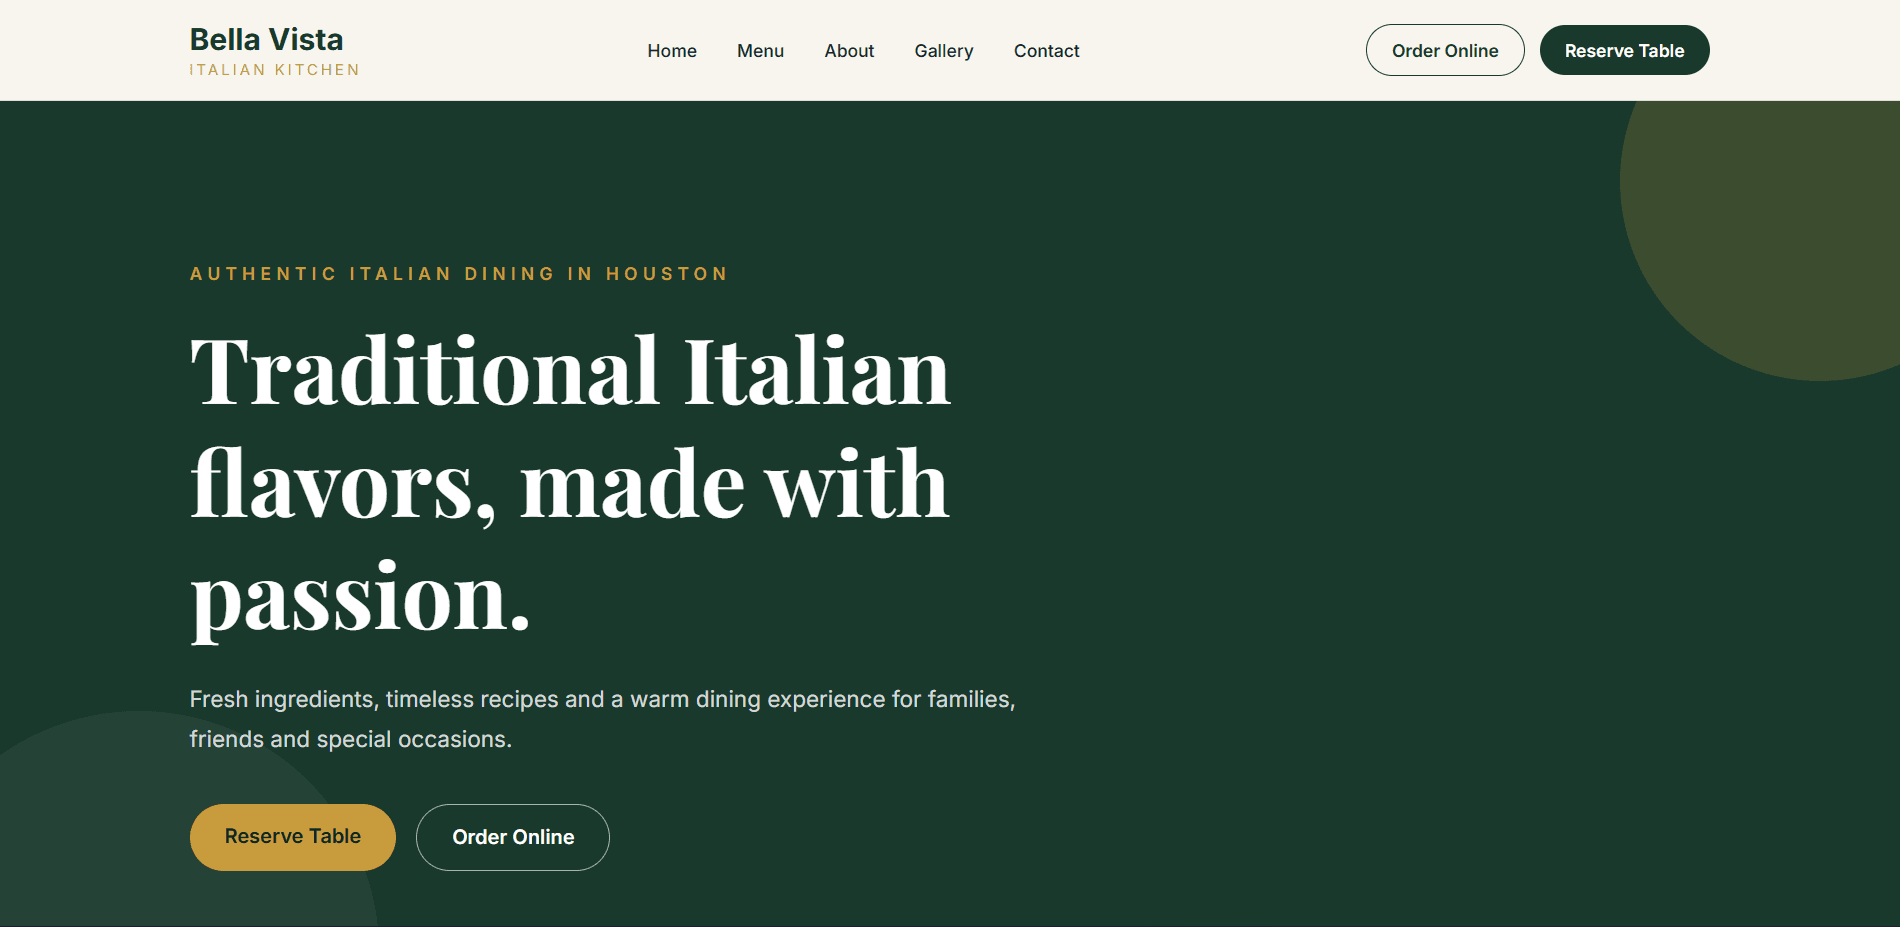Open the About page link
Viewport: 1900px width, 927px height.
(x=849, y=51)
